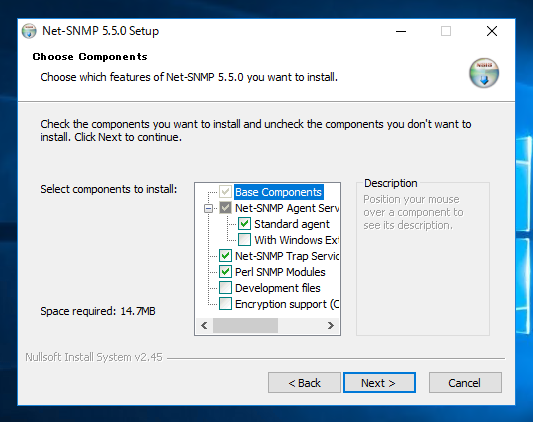Viewport: 533px width, 422px height.
Task: Enable the Development files checkbox
Action: click(225, 288)
